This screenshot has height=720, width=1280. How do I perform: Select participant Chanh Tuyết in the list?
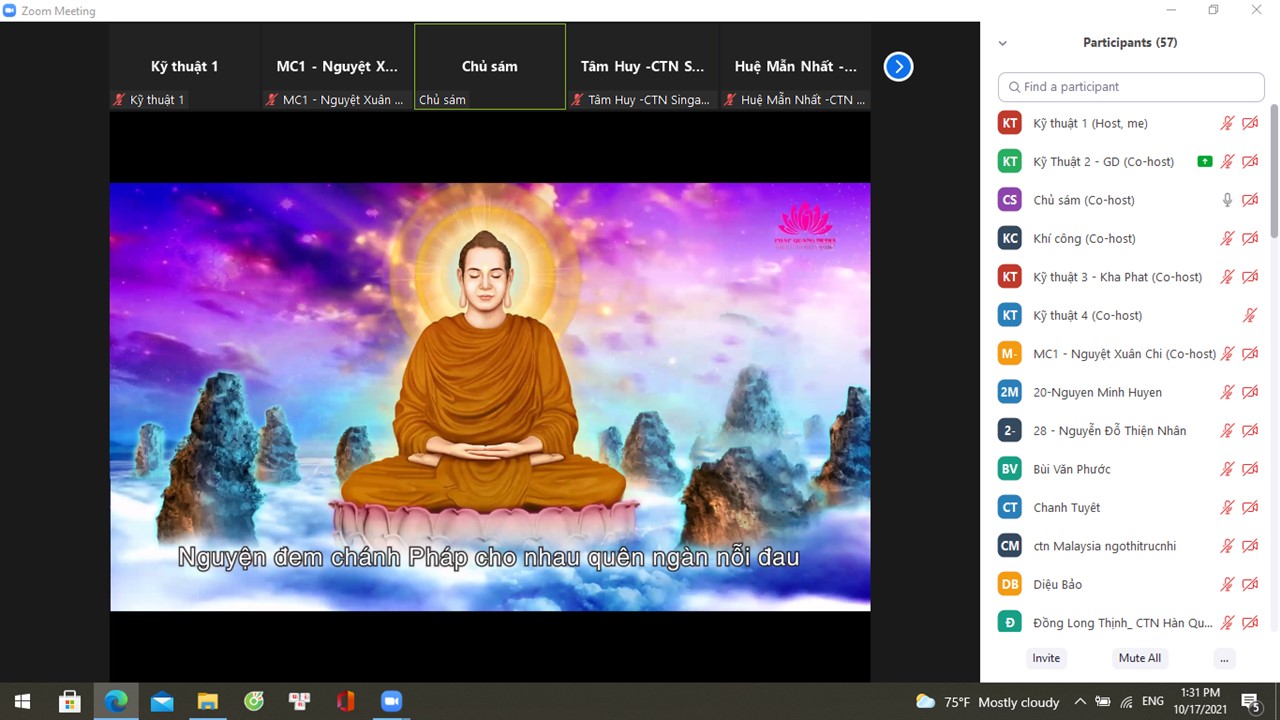[1131, 507]
